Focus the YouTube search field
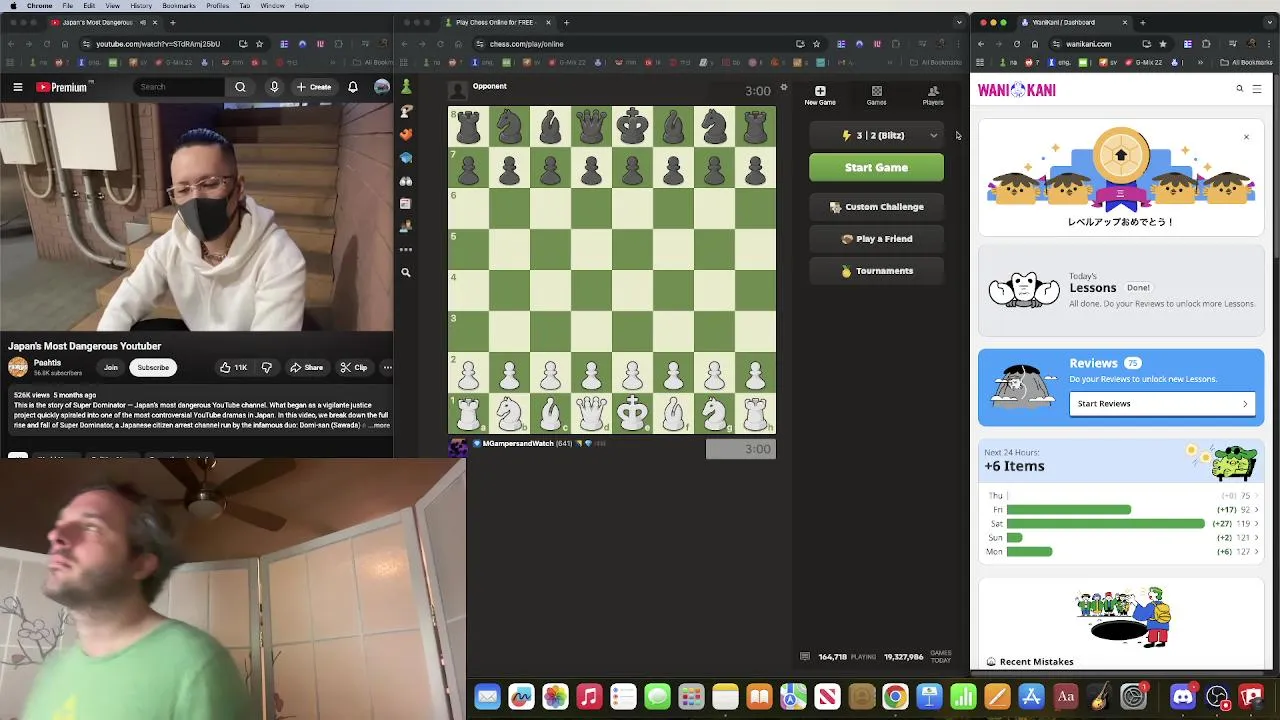The height and width of the screenshot is (720, 1280). coord(180,87)
